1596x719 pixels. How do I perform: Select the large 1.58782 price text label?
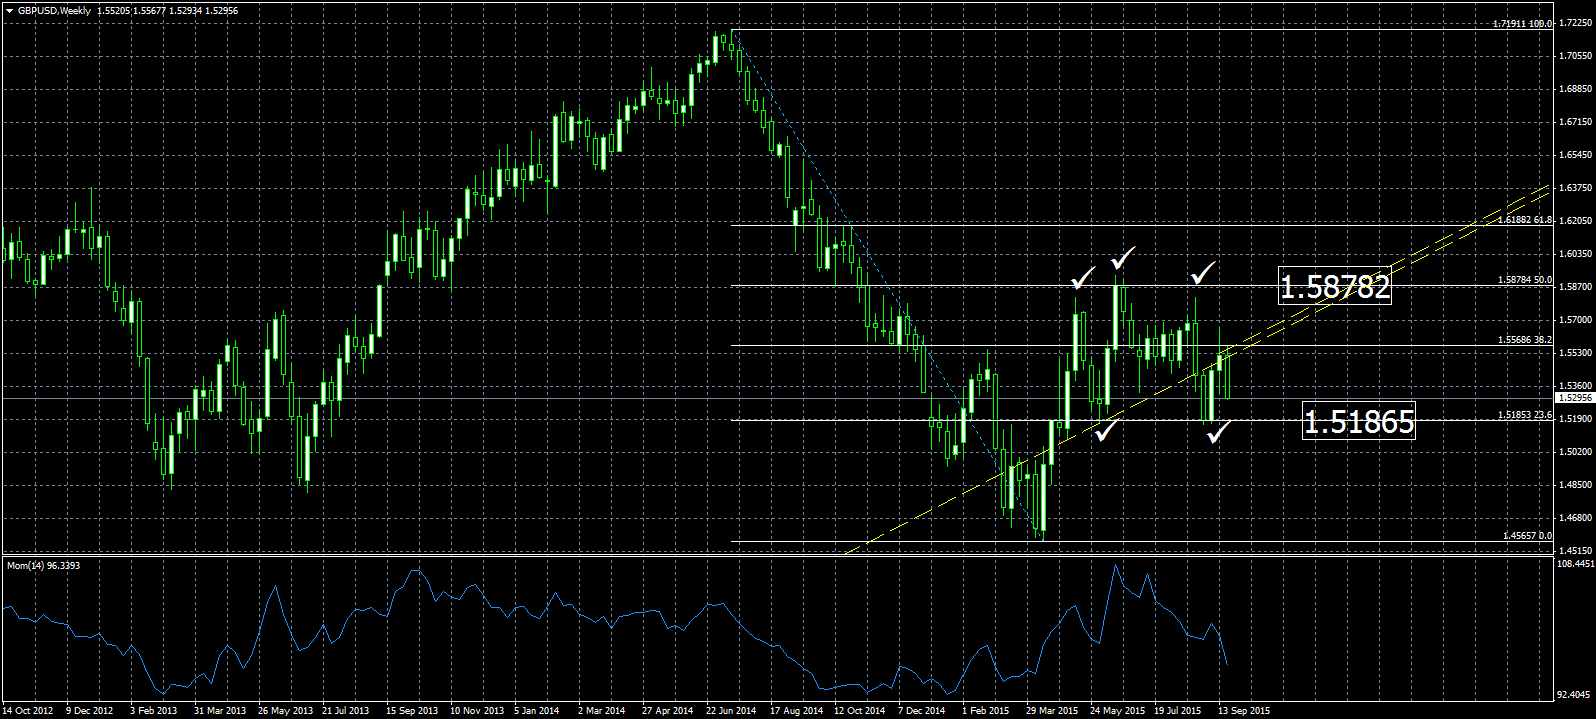click(x=1335, y=287)
